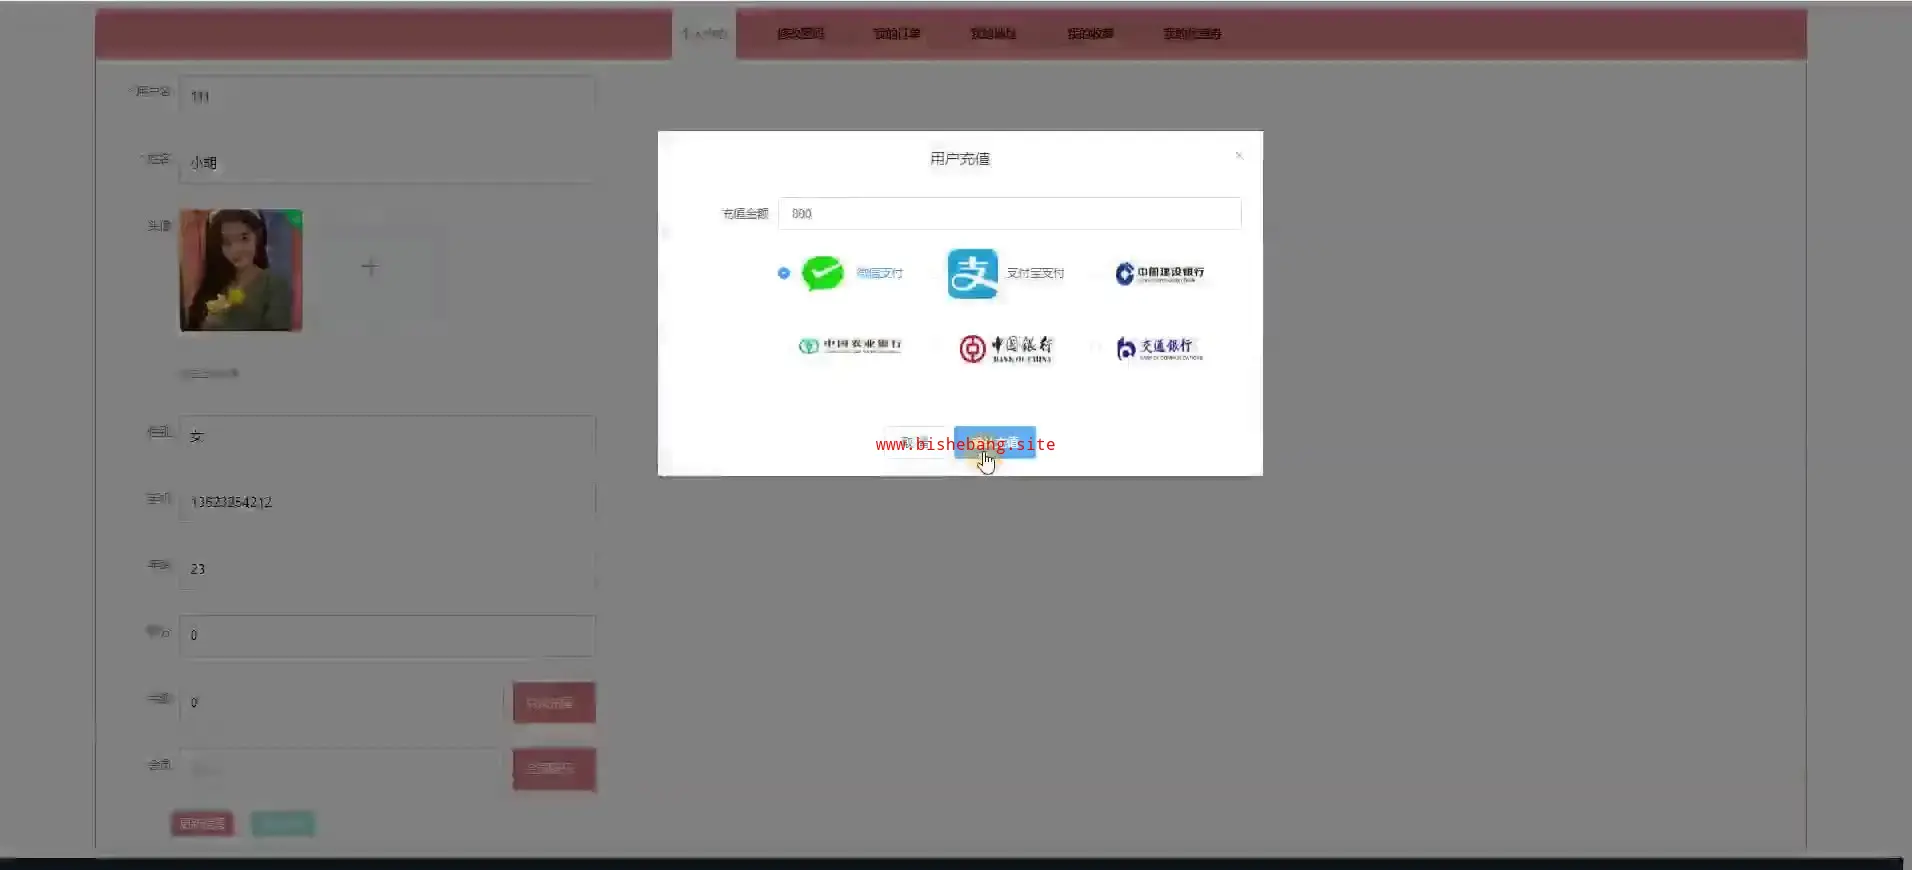This screenshot has height=870, width=1912.
Task: Open the 个人中心 tab
Action: click(704, 34)
